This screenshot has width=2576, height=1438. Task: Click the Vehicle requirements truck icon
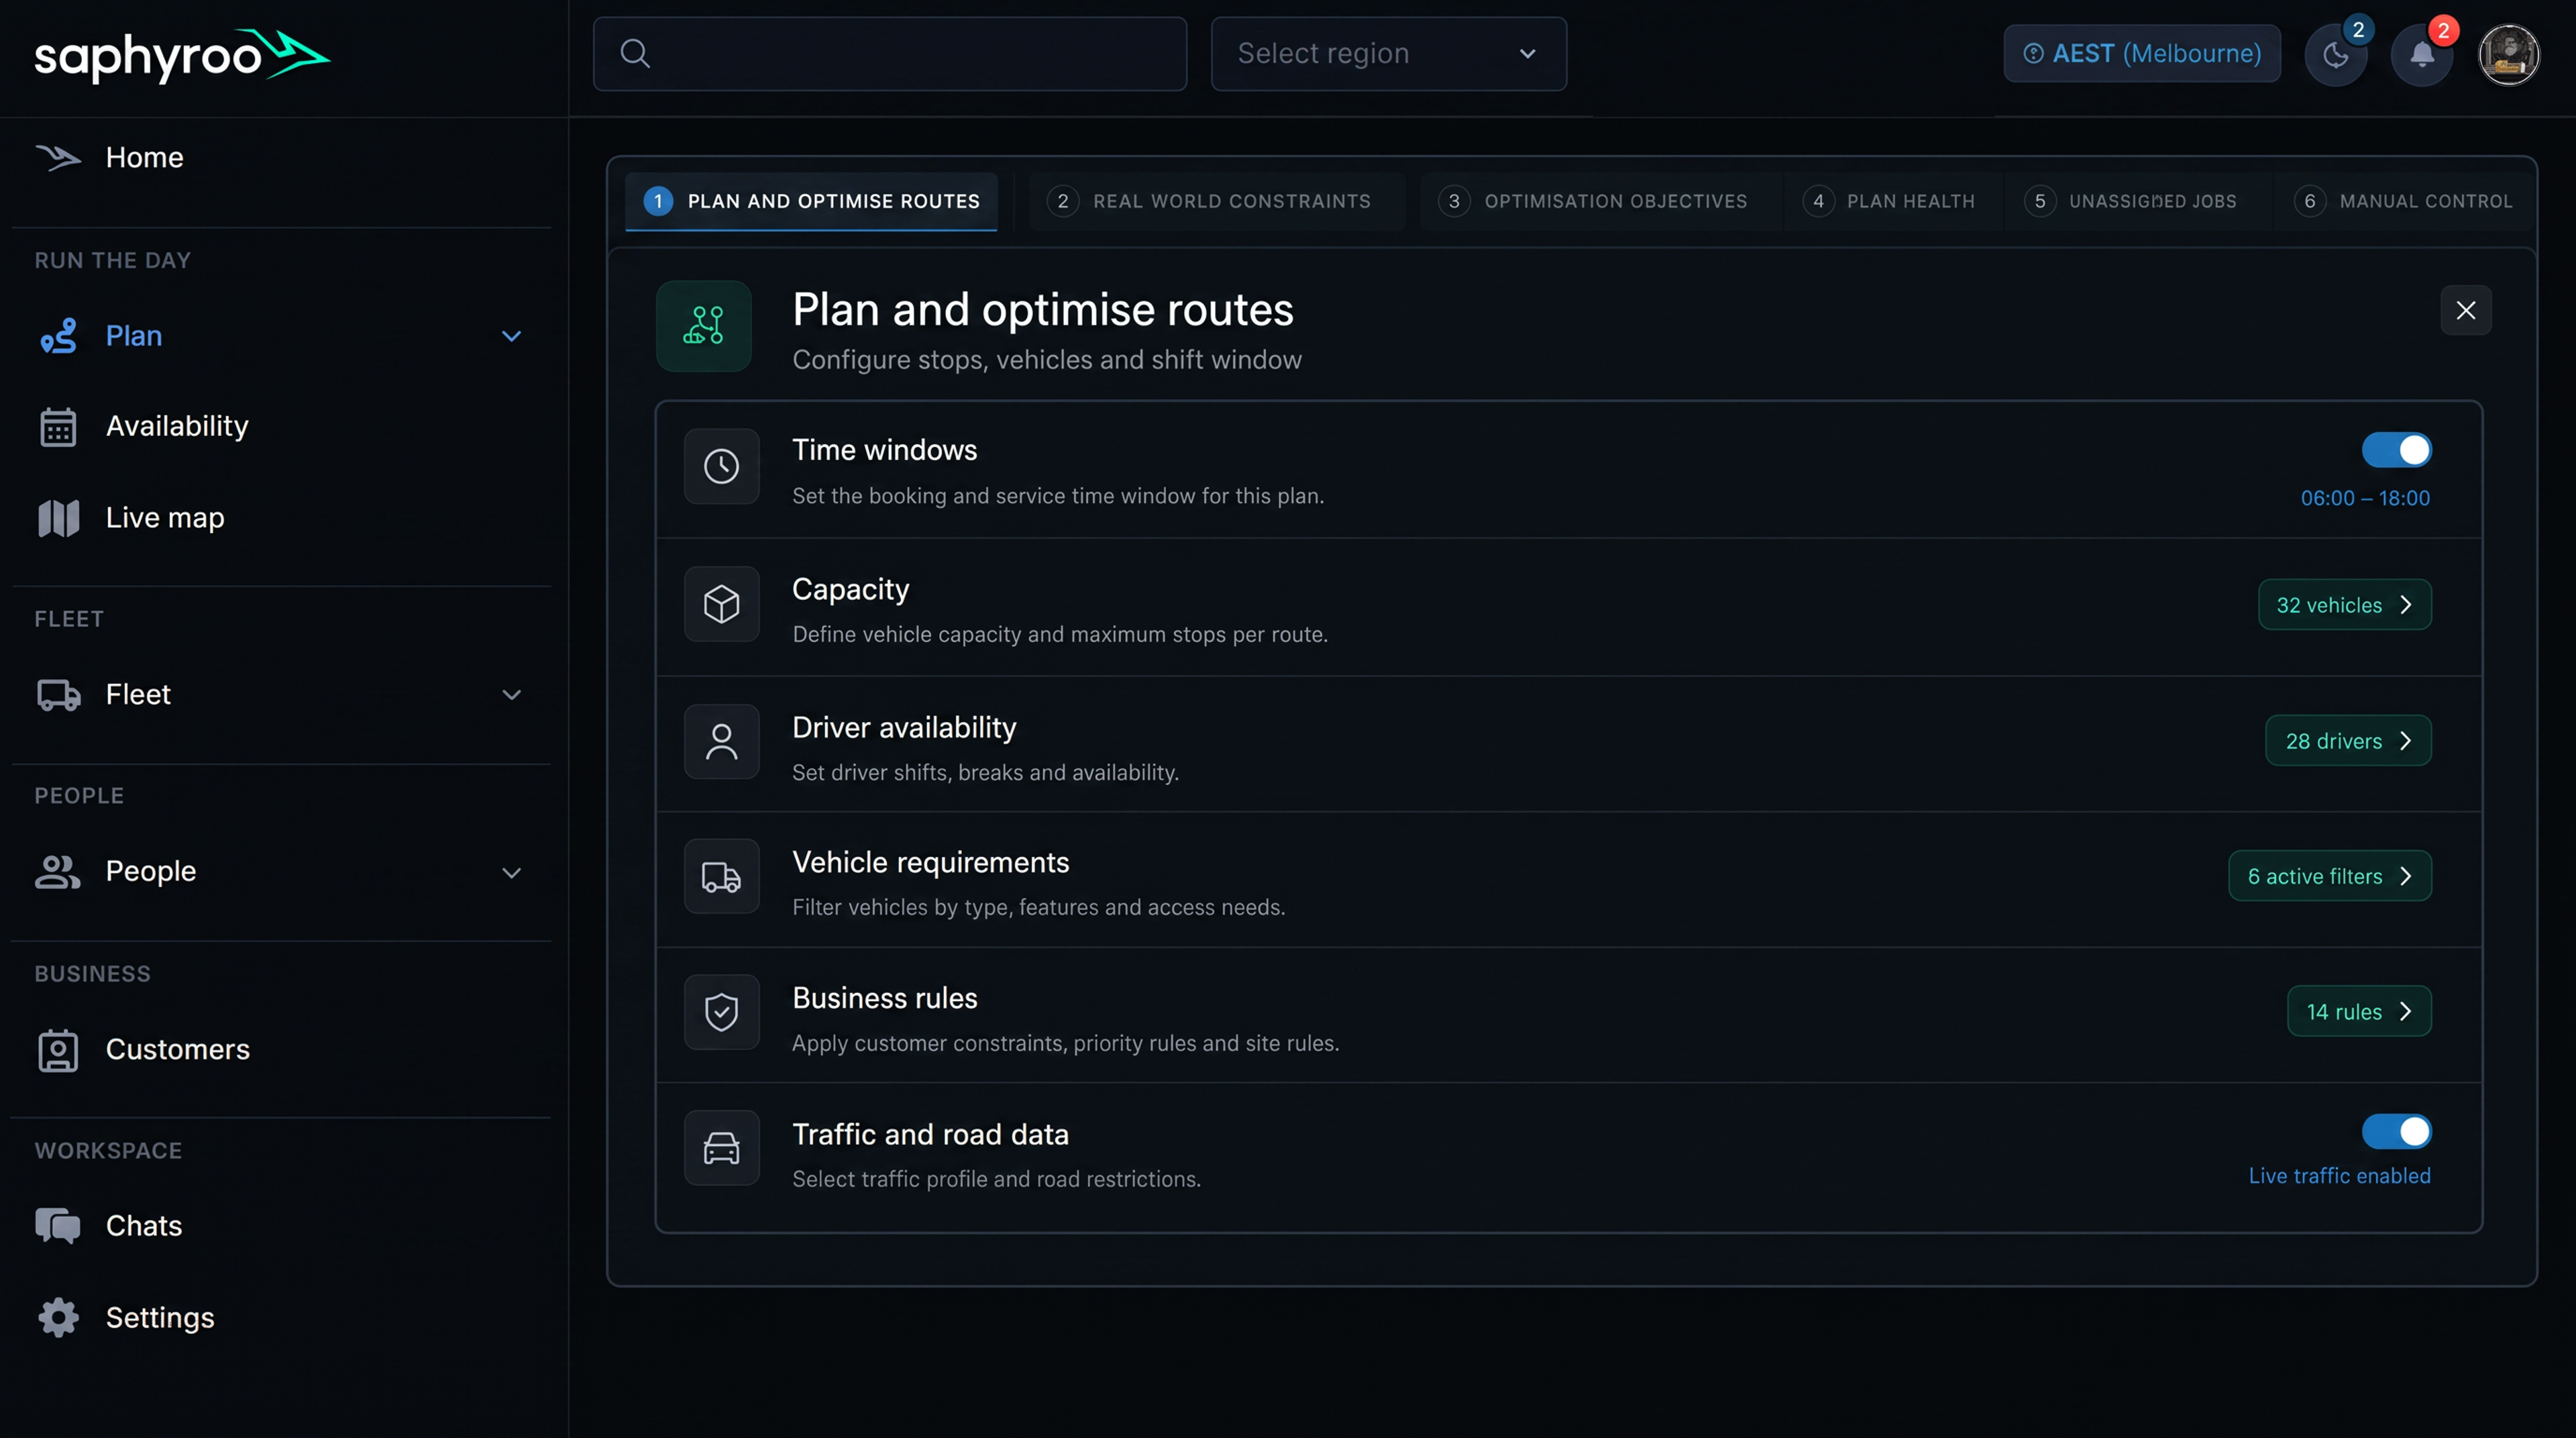721,877
